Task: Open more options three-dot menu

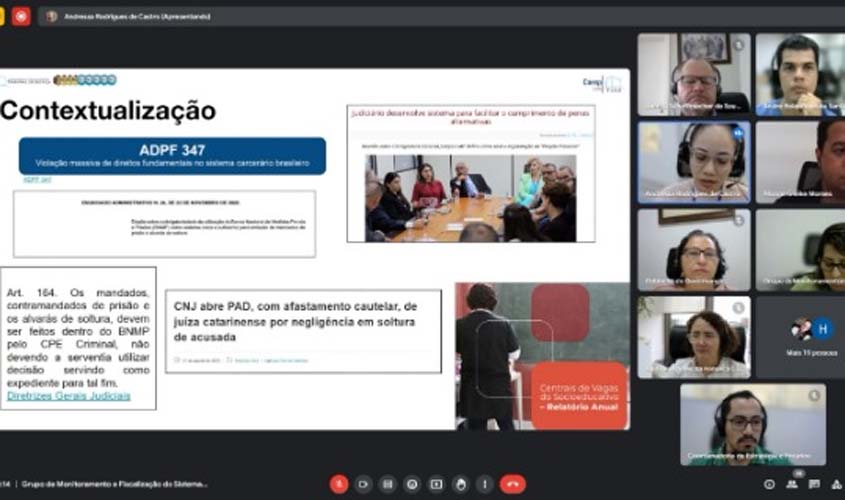Action: [483, 484]
